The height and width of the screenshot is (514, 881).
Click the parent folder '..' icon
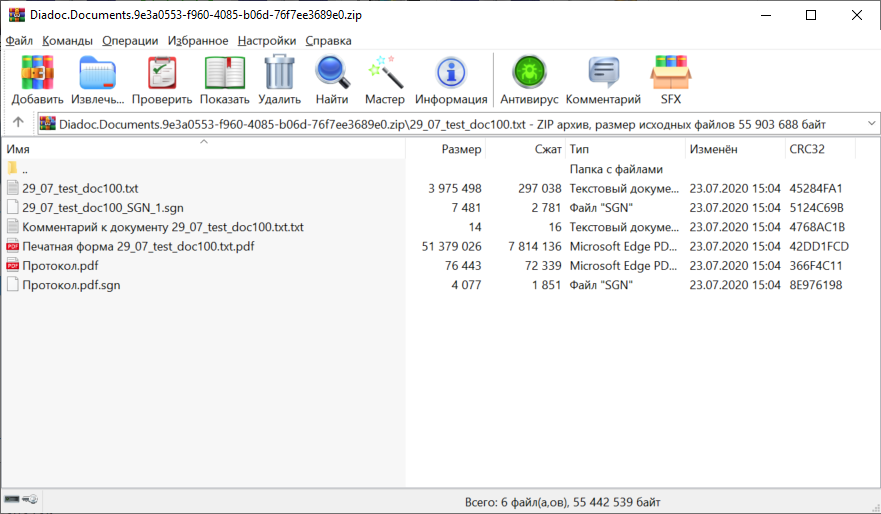point(12,168)
